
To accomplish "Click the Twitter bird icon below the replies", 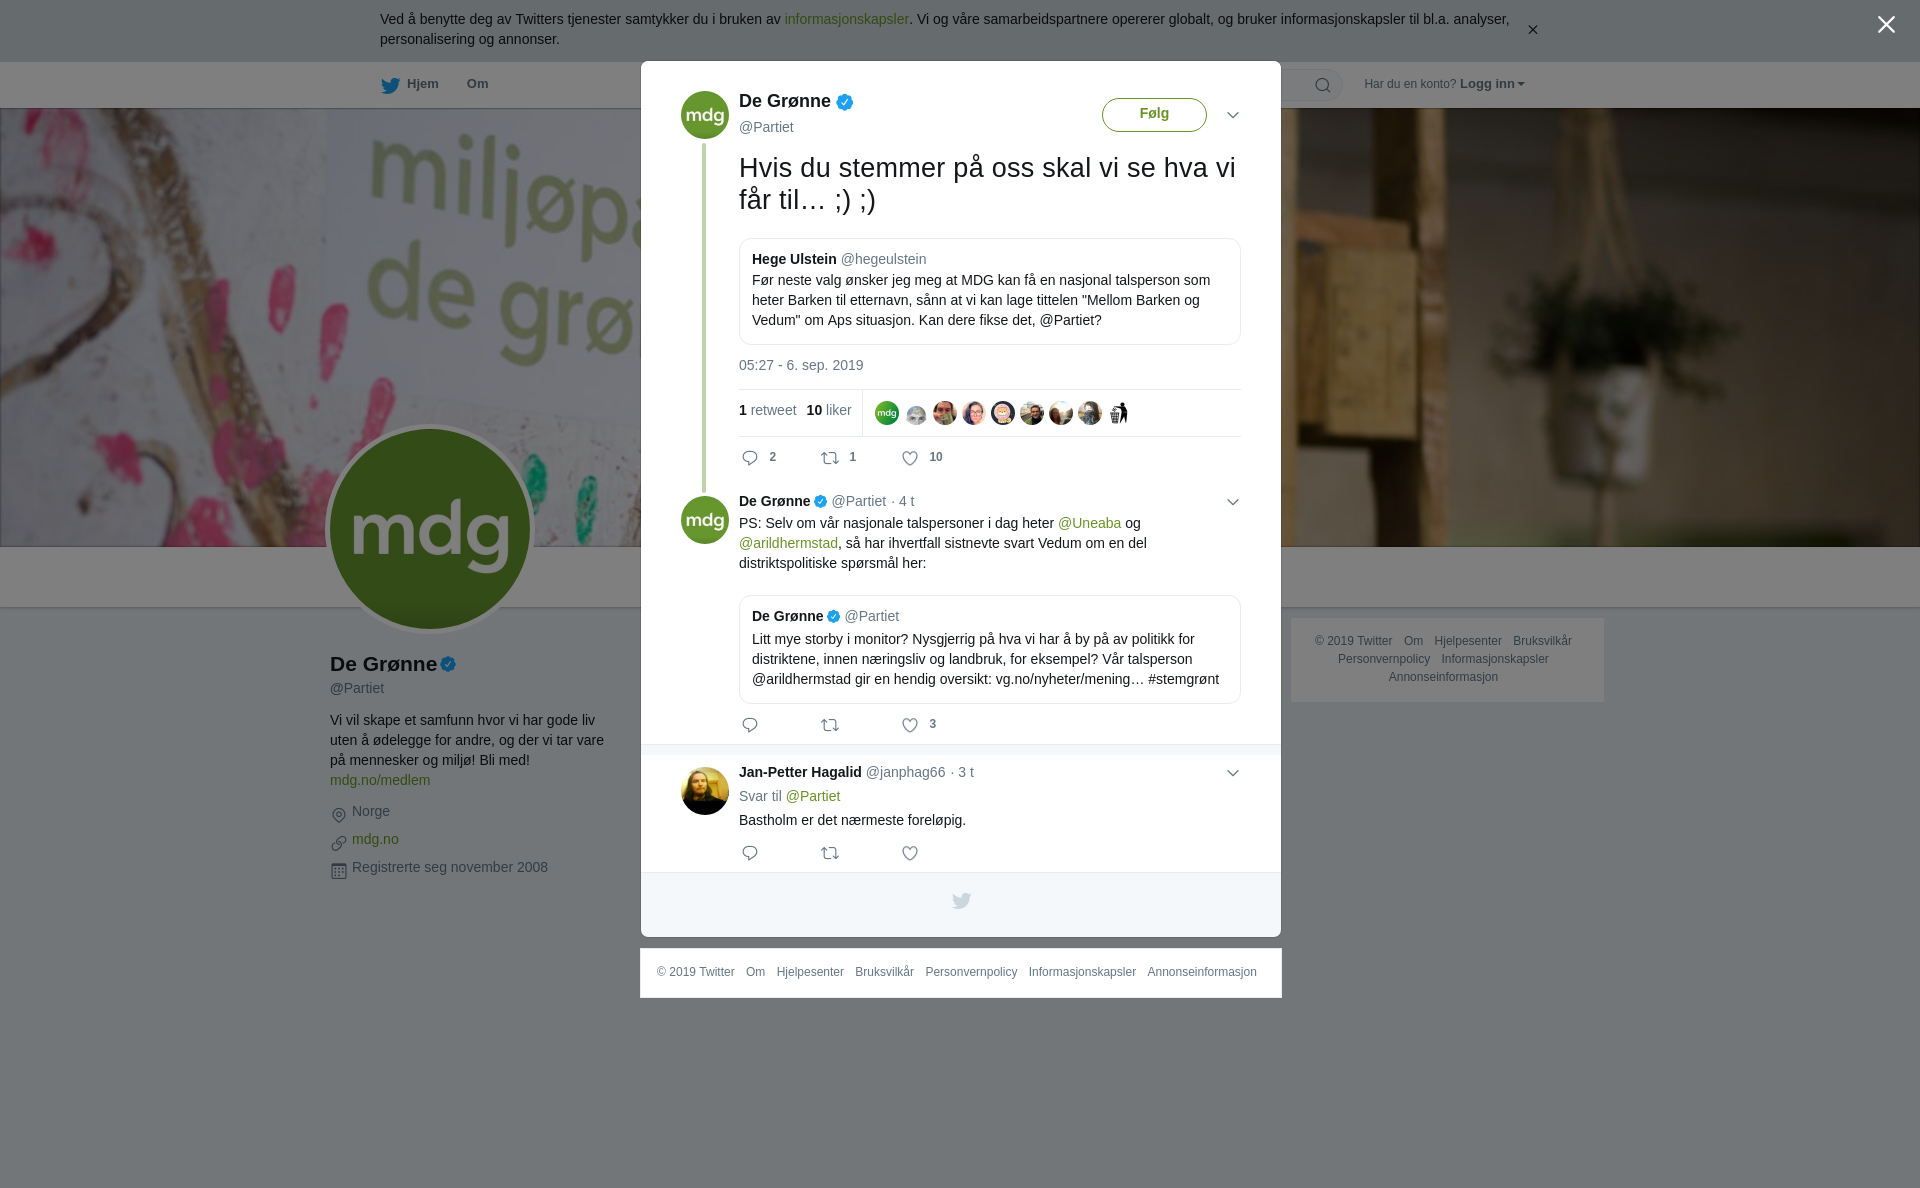I will coord(961,901).
